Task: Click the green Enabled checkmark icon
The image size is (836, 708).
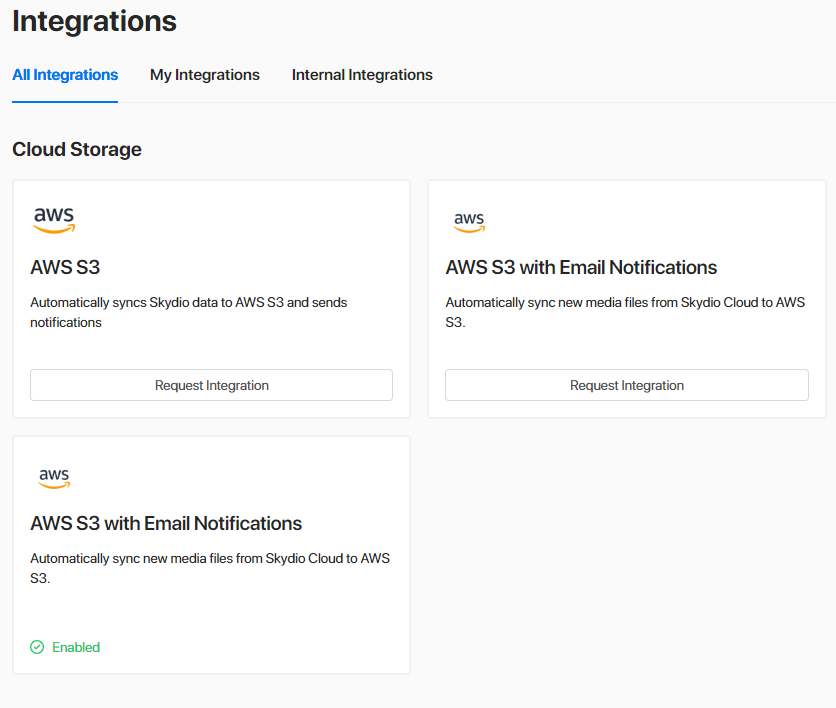Action: [37, 647]
